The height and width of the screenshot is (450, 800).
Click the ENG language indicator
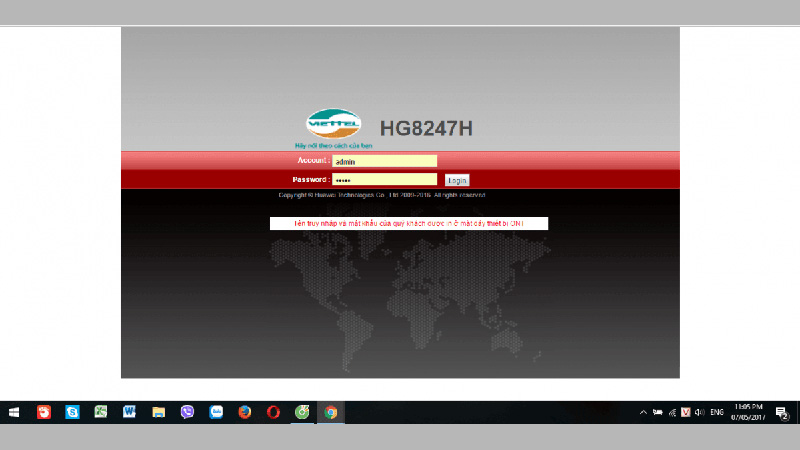717,412
